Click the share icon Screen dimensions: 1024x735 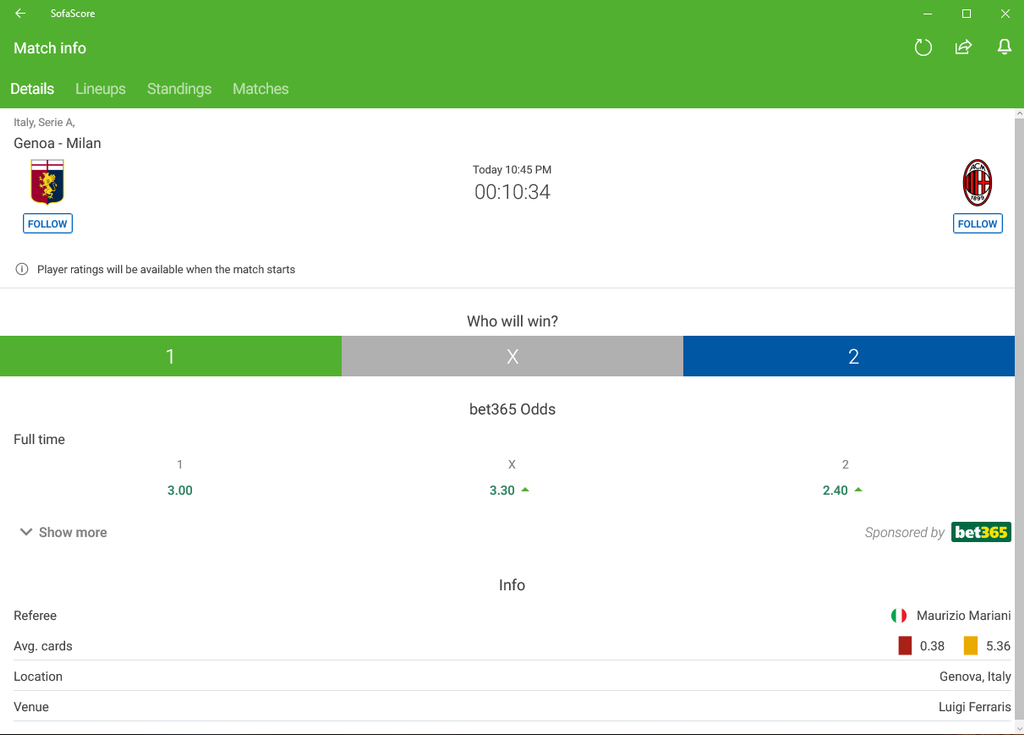963,48
